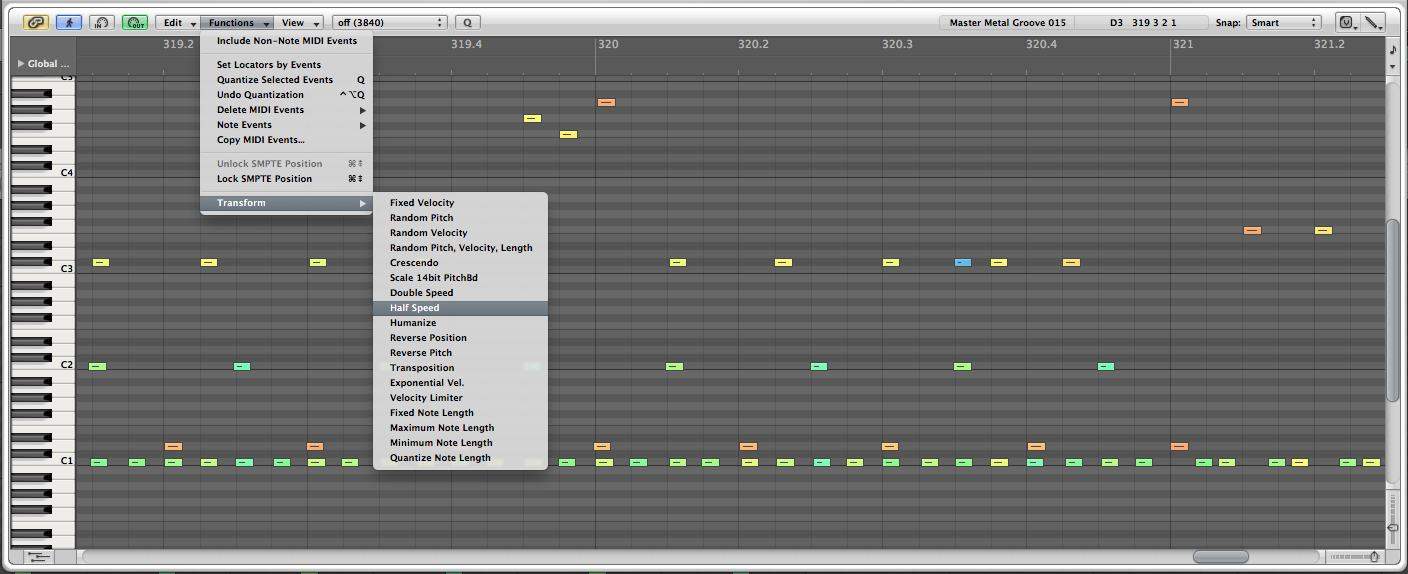This screenshot has height=574, width=1408.
Task: Click the small down arrow below note icon
Action: point(1393,66)
